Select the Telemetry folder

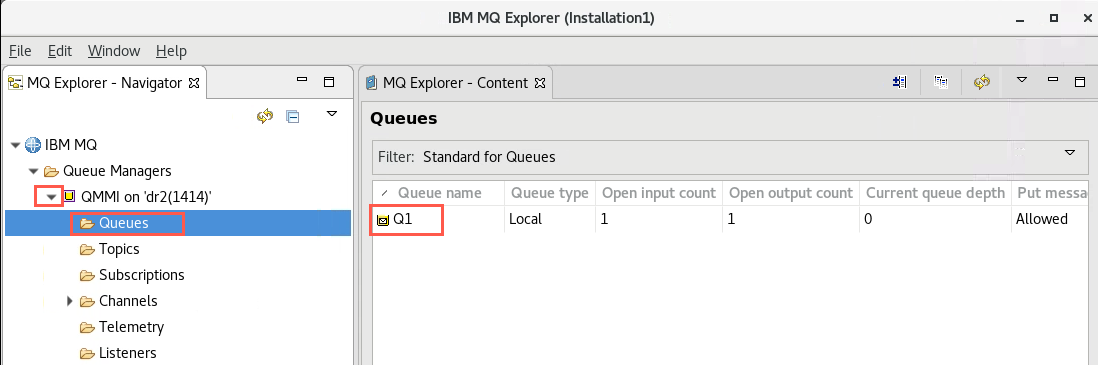click(x=131, y=326)
